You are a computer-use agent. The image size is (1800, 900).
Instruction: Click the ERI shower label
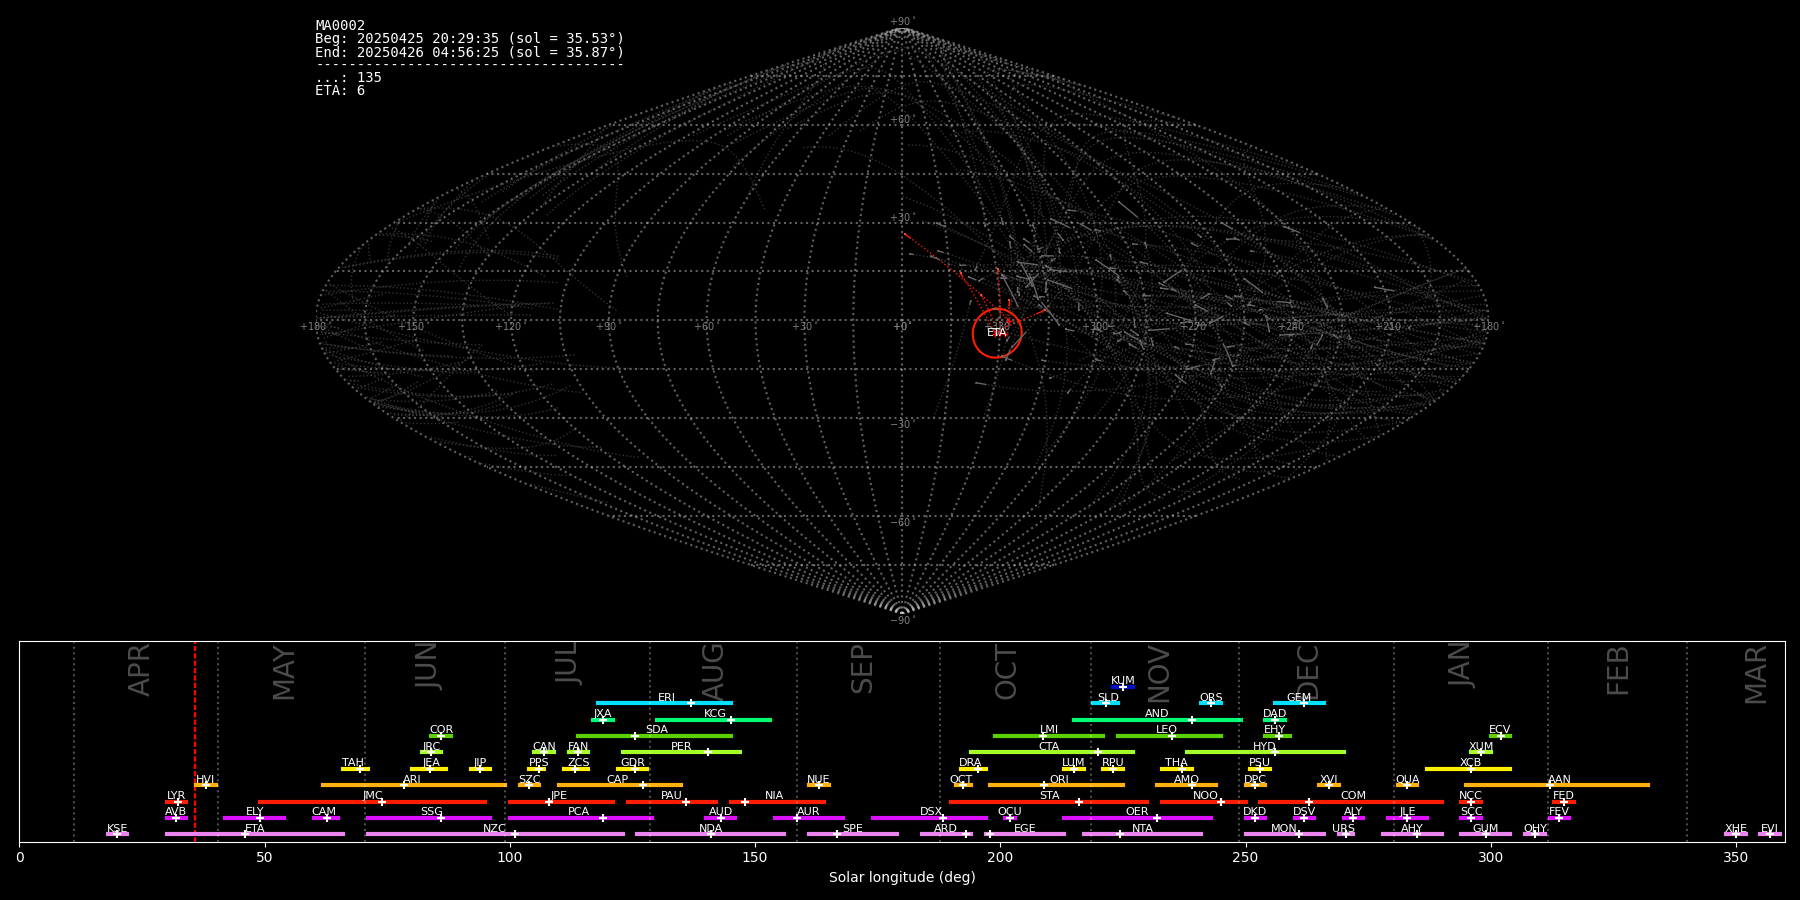point(667,698)
